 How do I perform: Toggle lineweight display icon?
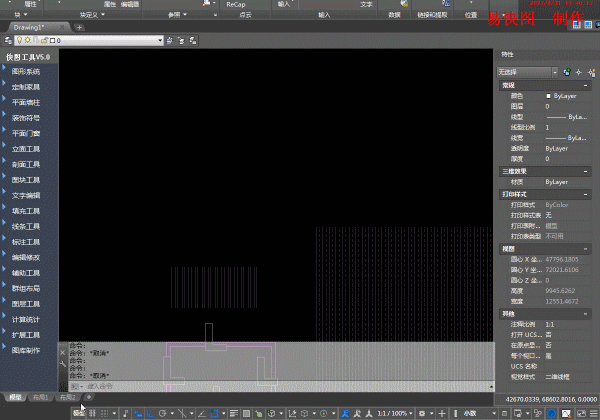coord(234,413)
